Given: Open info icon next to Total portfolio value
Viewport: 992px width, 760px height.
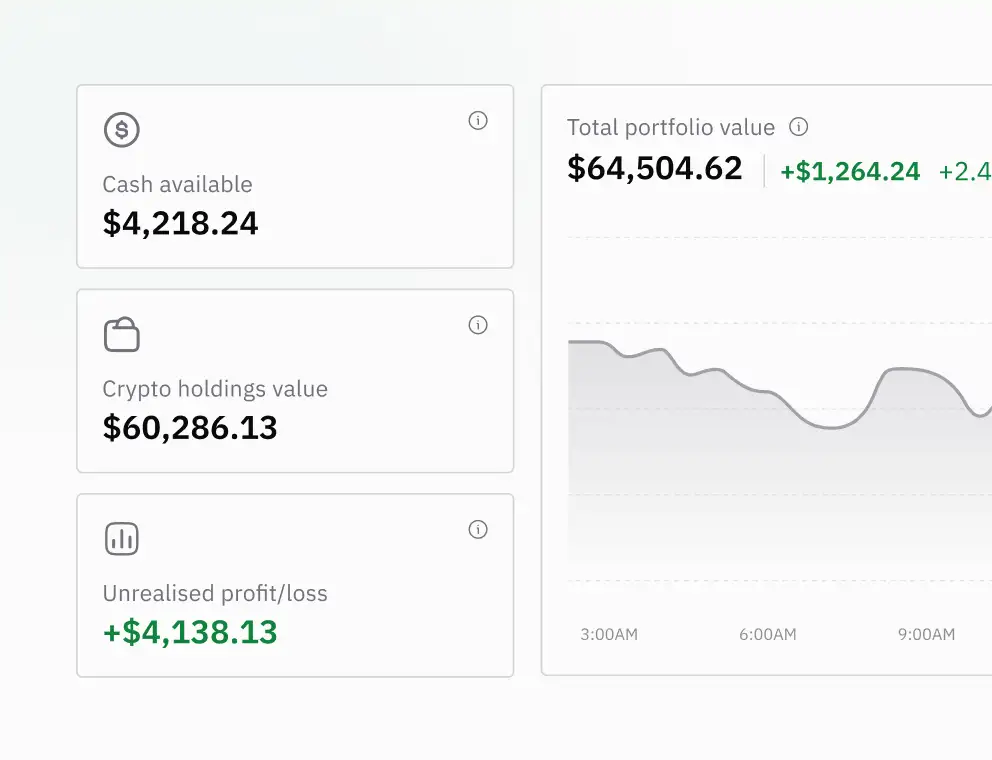Looking at the screenshot, I should point(798,127).
